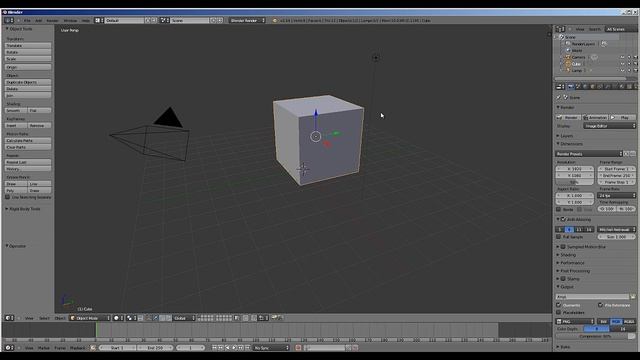The height and width of the screenshot is (360, 640).
Task: Toggle the Stamp checkbox
Action: (563, 279)
